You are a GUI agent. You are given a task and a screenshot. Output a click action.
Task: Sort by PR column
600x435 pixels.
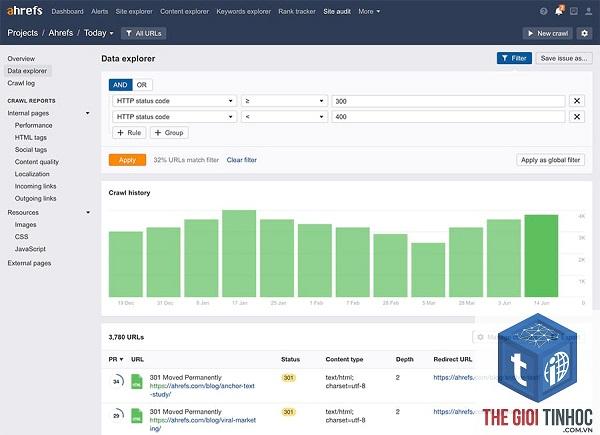point(116,359)
